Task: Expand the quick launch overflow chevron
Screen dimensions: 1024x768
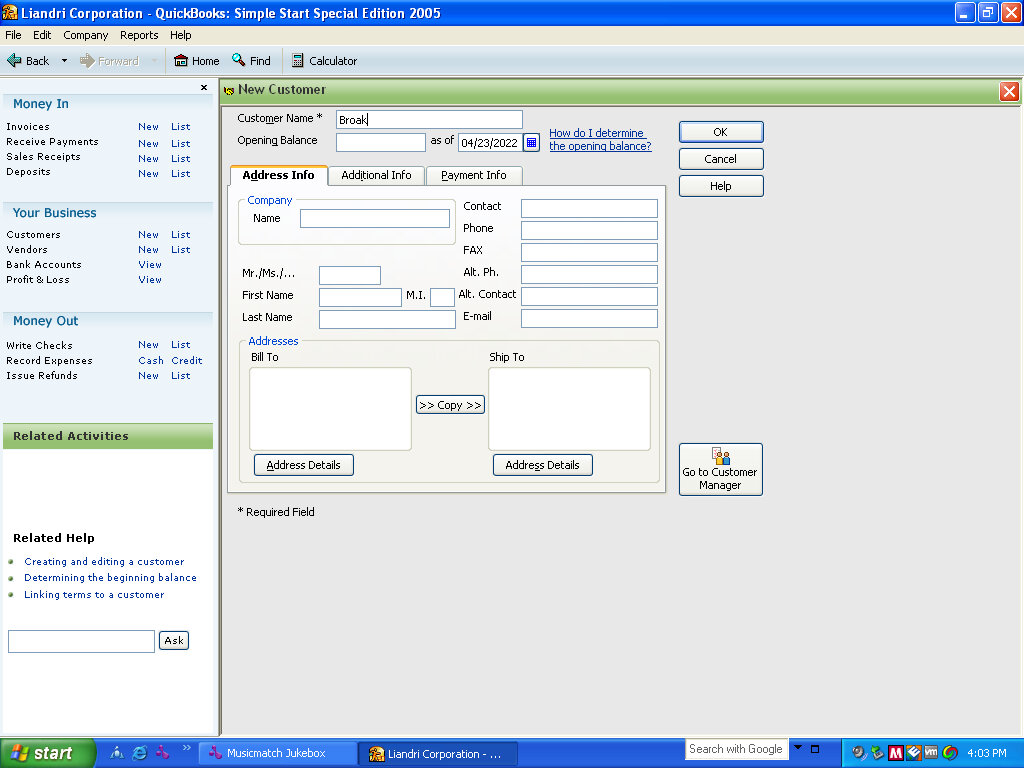Action: (x=185, y=749)
